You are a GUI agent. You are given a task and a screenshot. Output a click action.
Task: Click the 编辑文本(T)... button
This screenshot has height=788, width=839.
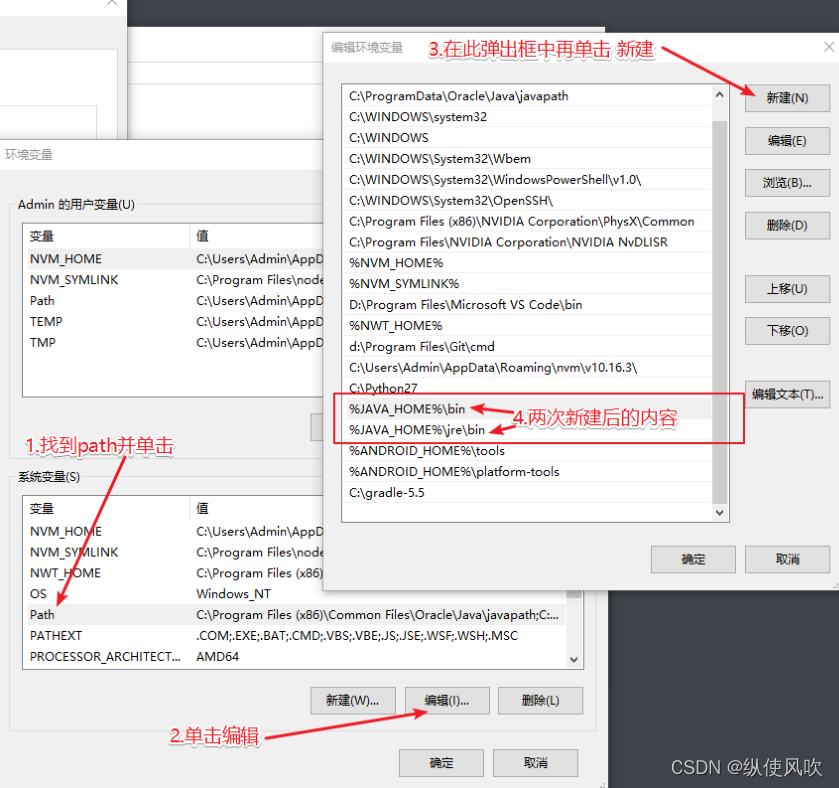787,394
